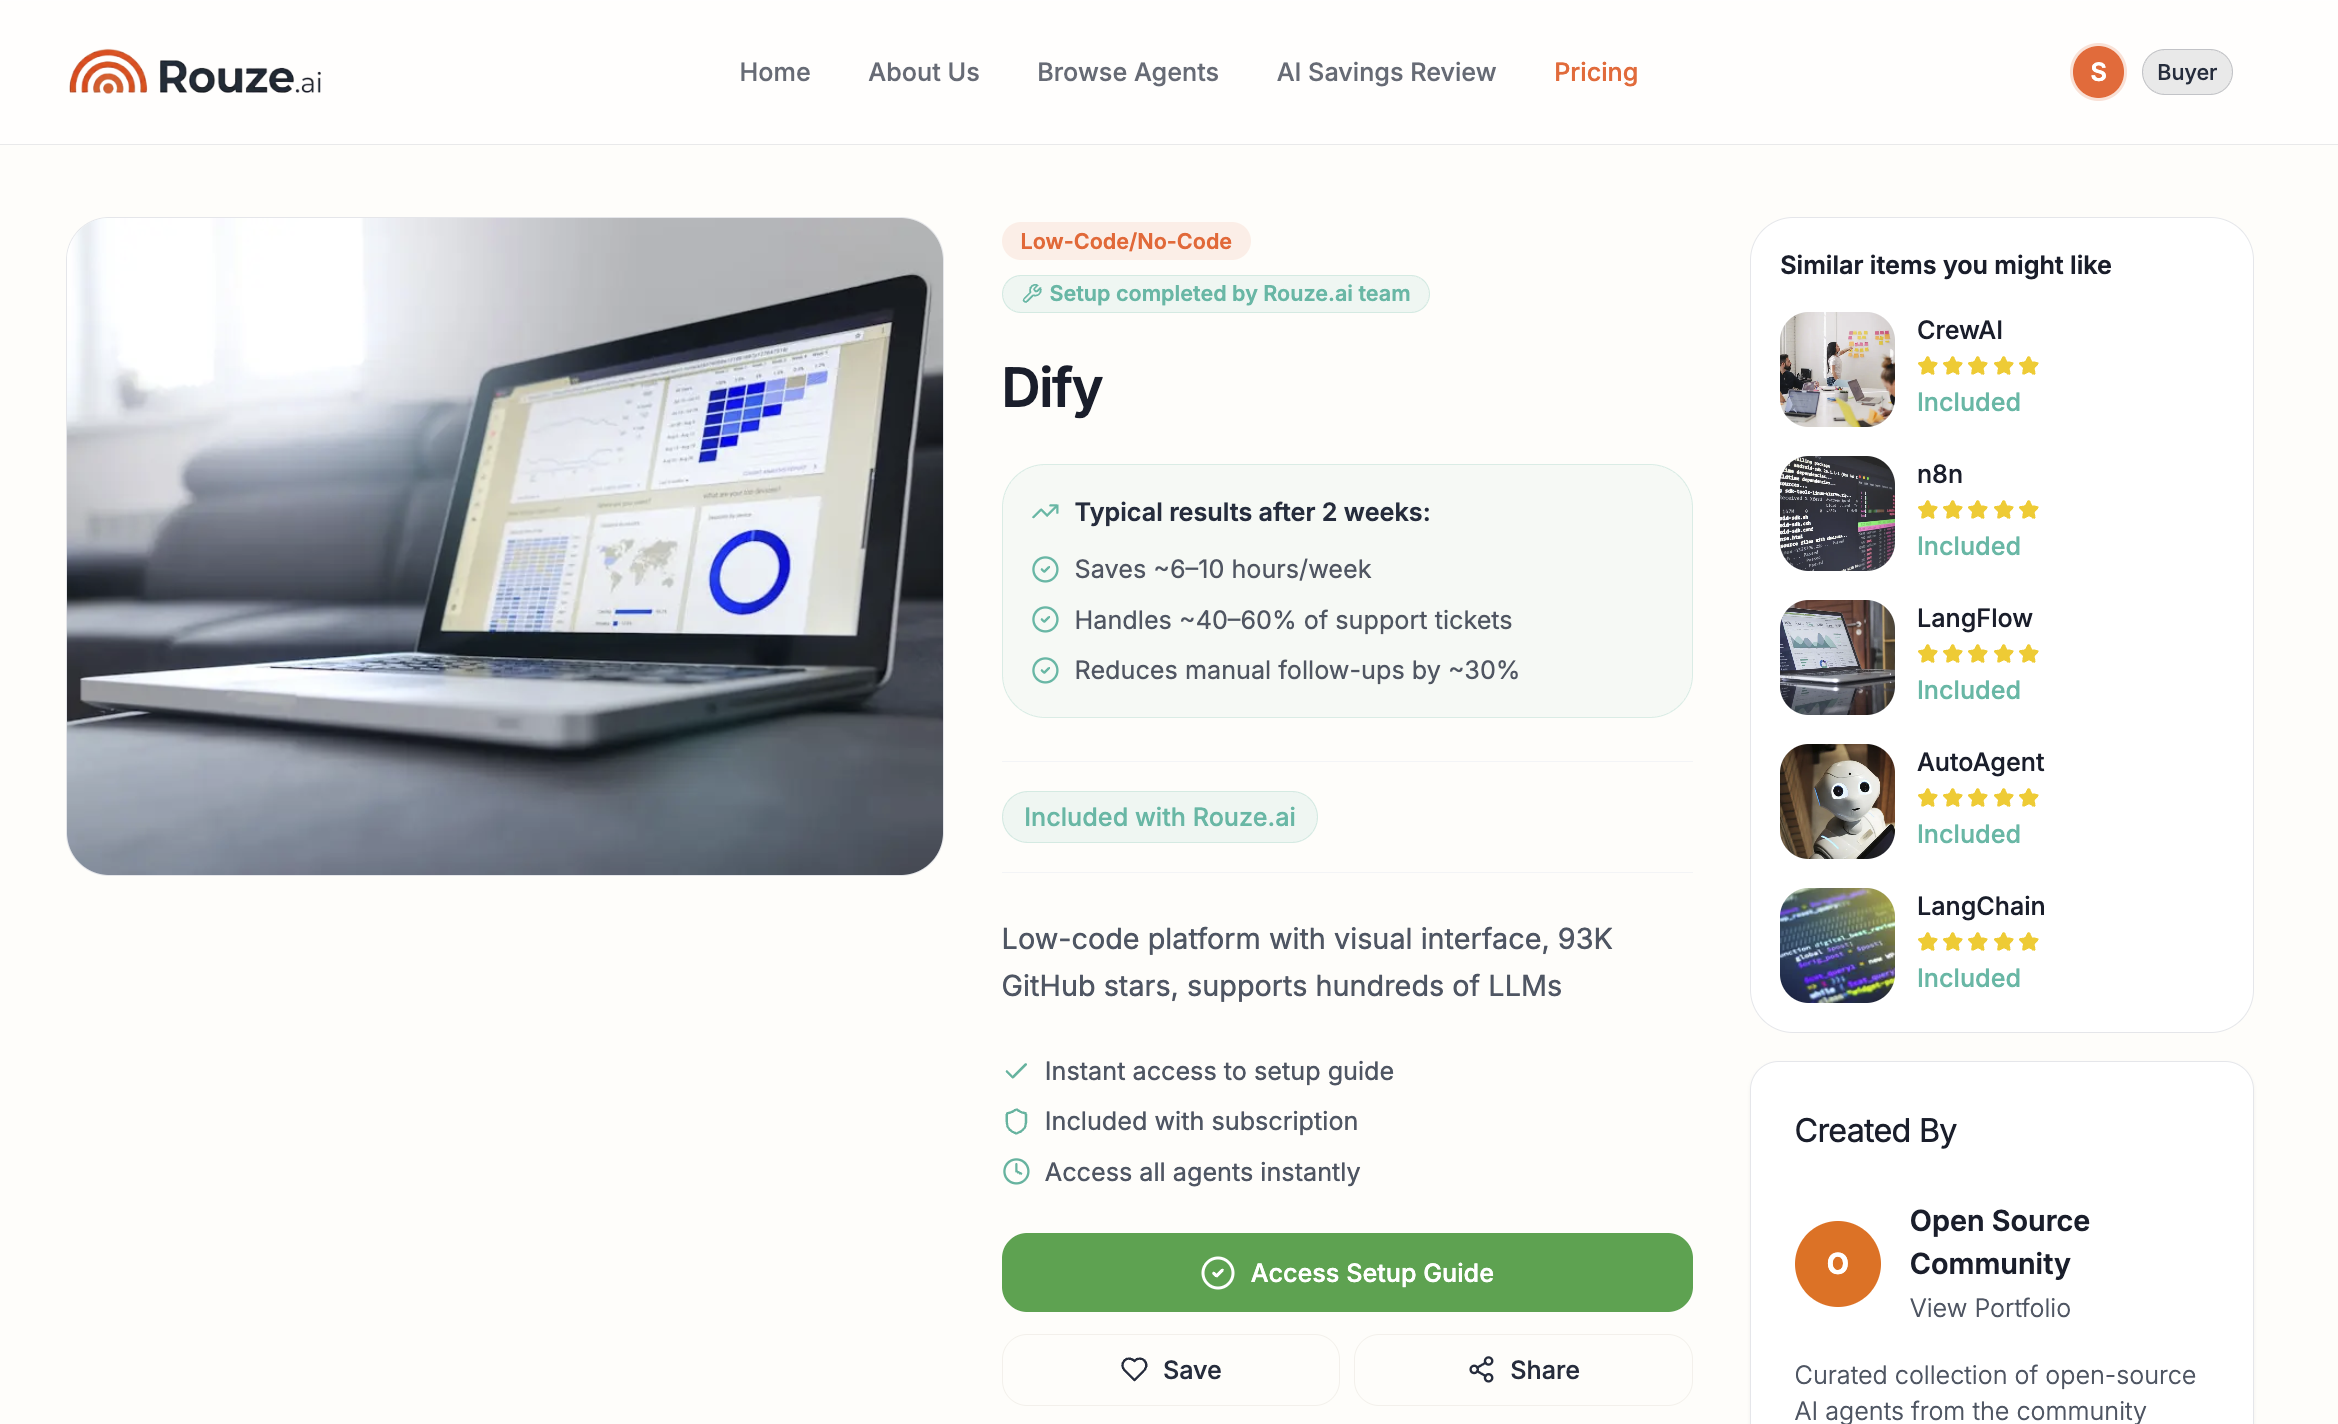Open the CrewAI similar item thumbnail
Viewport: 2338px width, 1424px height.
[x=1837, y=369]
